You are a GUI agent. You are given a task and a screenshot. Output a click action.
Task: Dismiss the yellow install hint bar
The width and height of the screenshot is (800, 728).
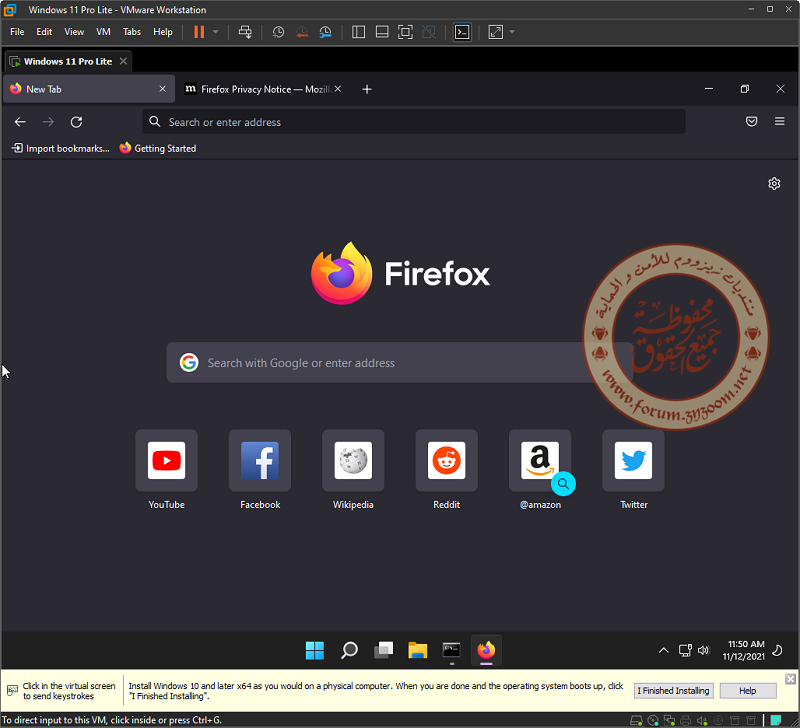pos(790,679)
